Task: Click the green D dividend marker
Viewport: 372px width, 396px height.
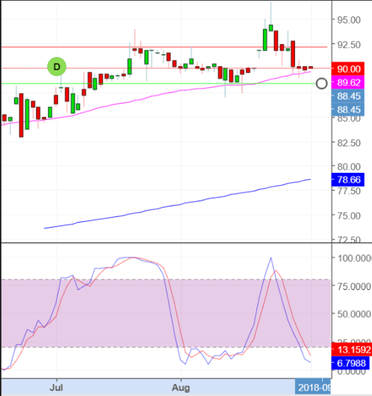Action: coord(57,67)
